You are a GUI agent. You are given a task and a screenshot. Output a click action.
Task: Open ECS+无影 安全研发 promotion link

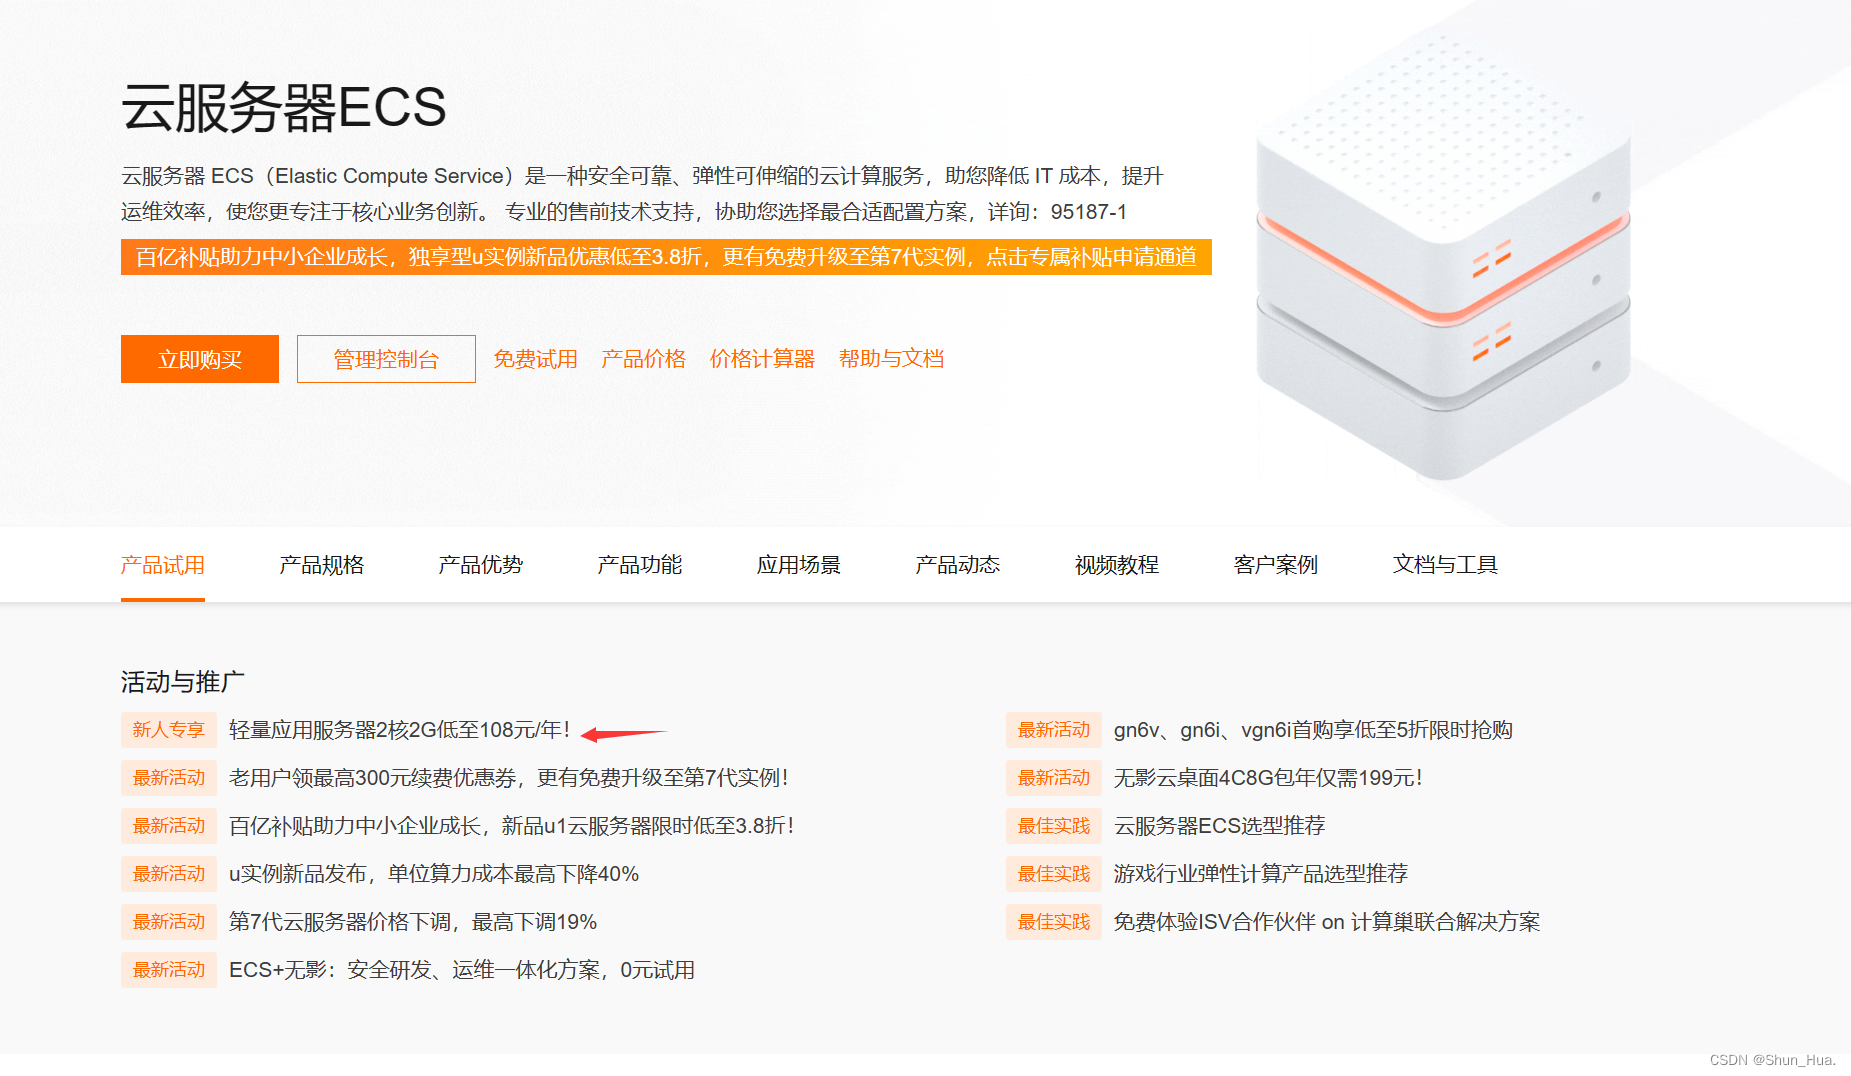click(462, 970)
